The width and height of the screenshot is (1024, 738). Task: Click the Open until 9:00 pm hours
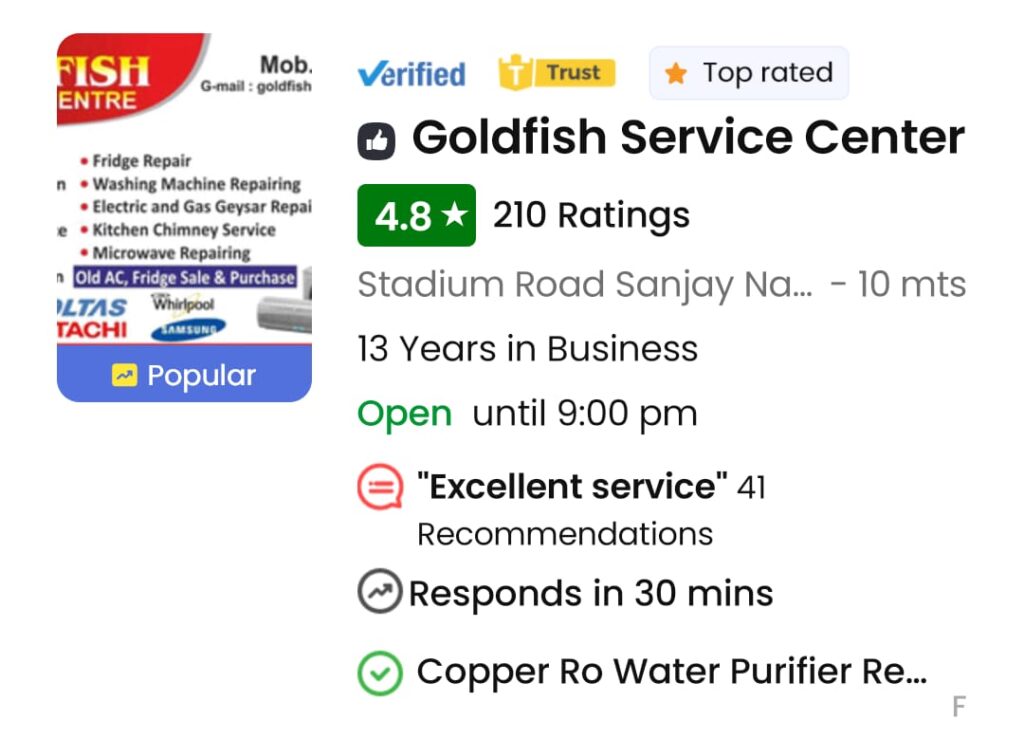pyautogui.click(x=527, y=413)
